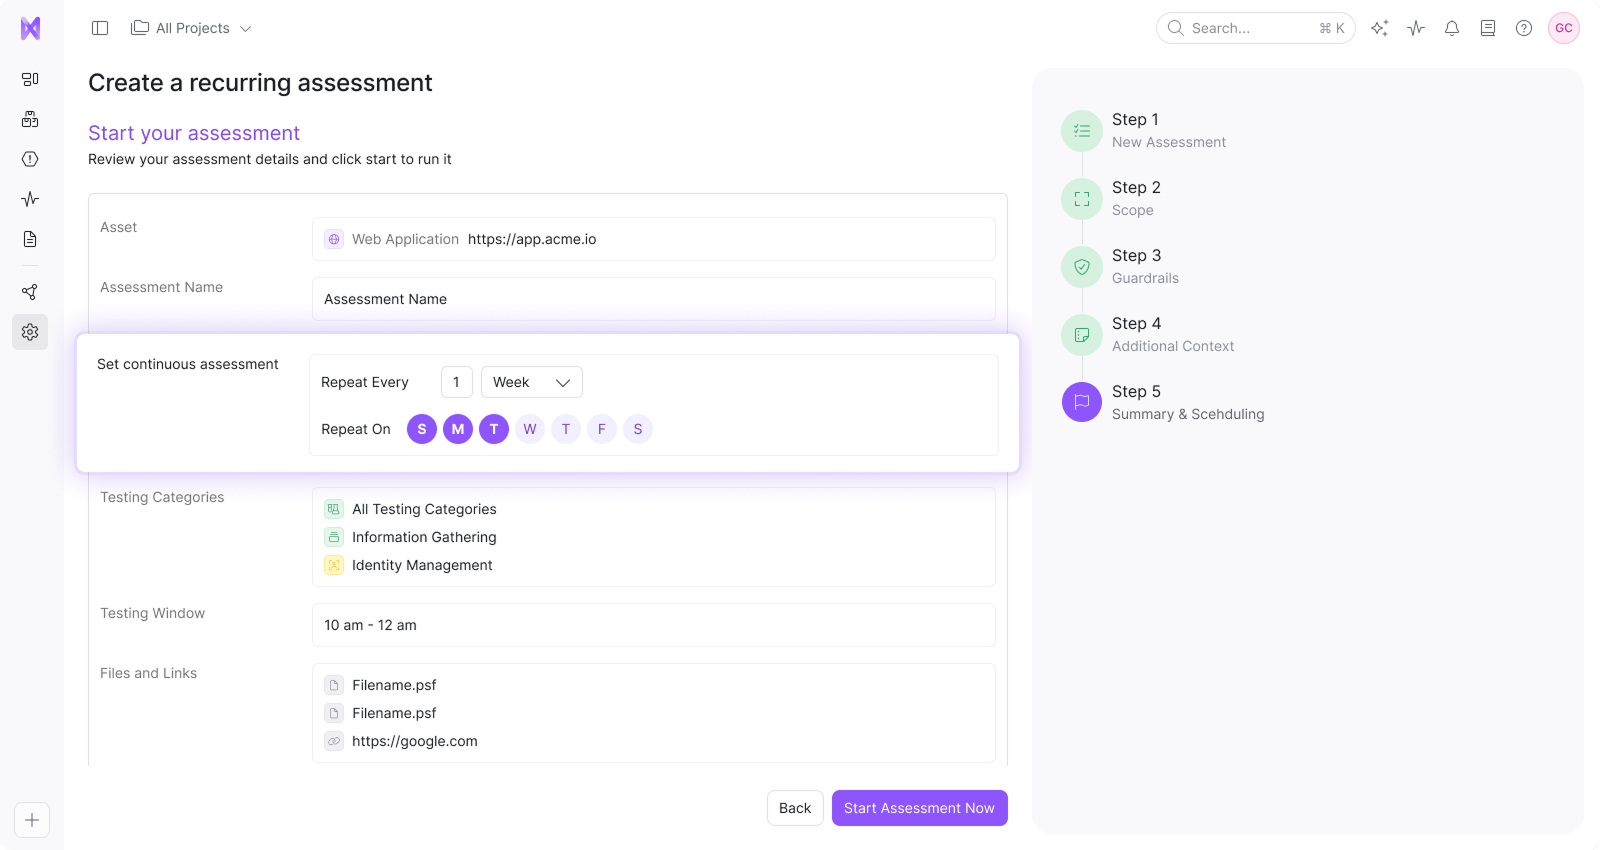Open settings gear in left sidebar

[x=30, y=332]
